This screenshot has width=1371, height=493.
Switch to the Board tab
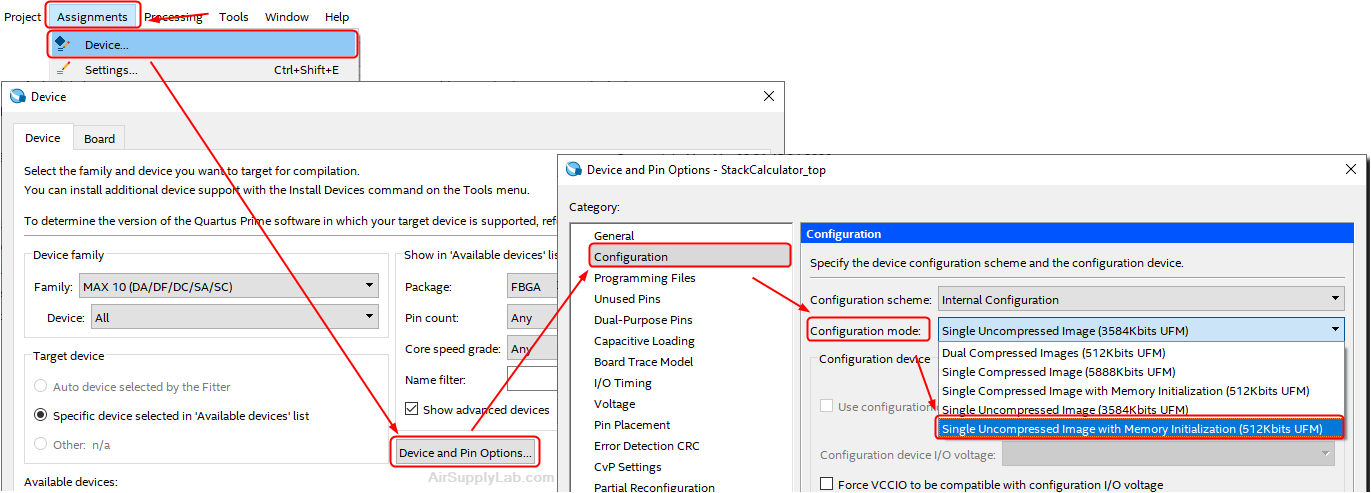click(x=99, y=139)
